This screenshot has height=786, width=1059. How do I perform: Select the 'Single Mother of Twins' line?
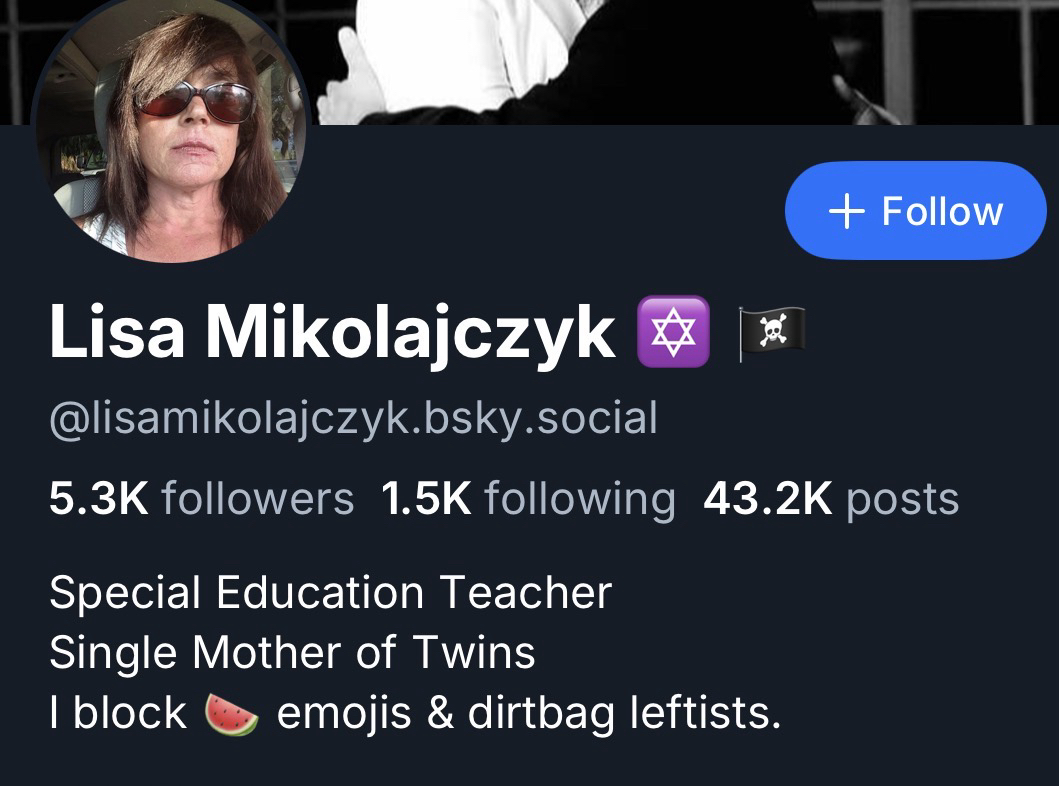point(292,652)
